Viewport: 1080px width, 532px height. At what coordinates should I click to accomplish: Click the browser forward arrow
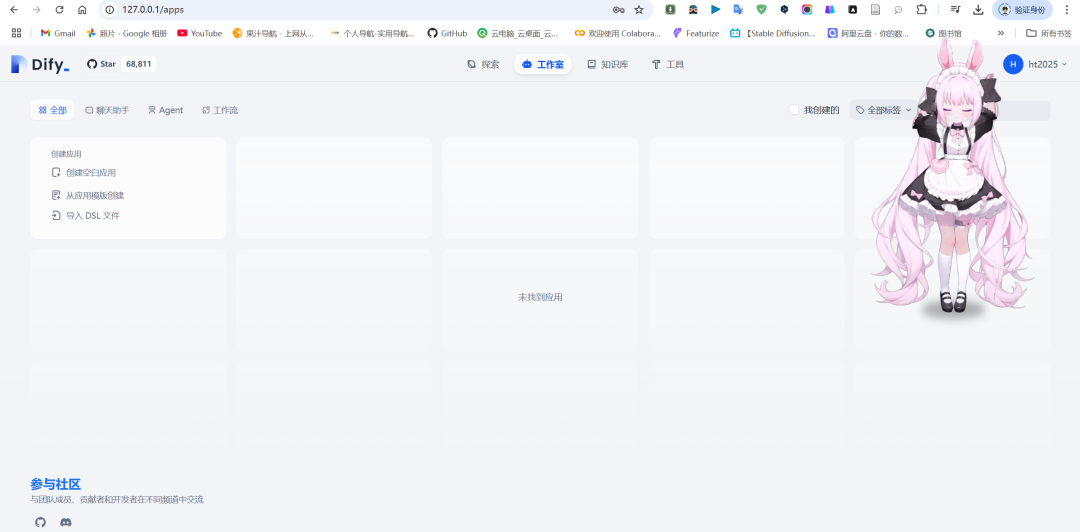click(x=37, y=10)
